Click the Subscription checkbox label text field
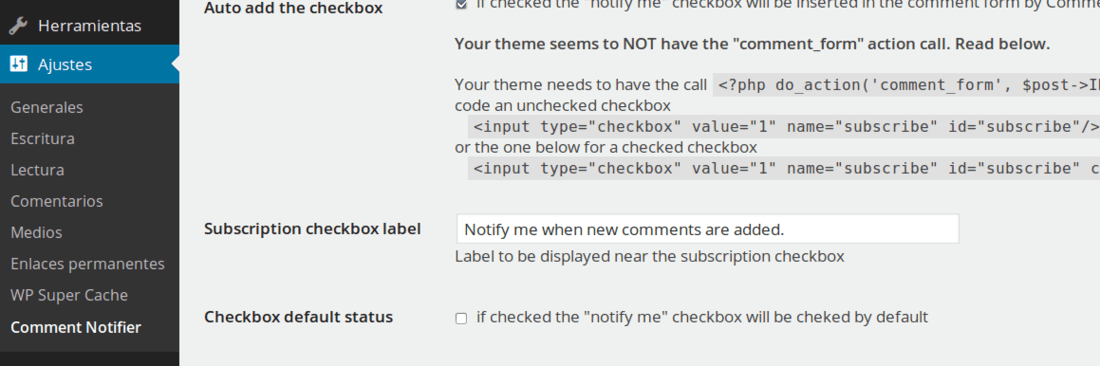The width and height of the screenshot is (1100, 366). 707,229
